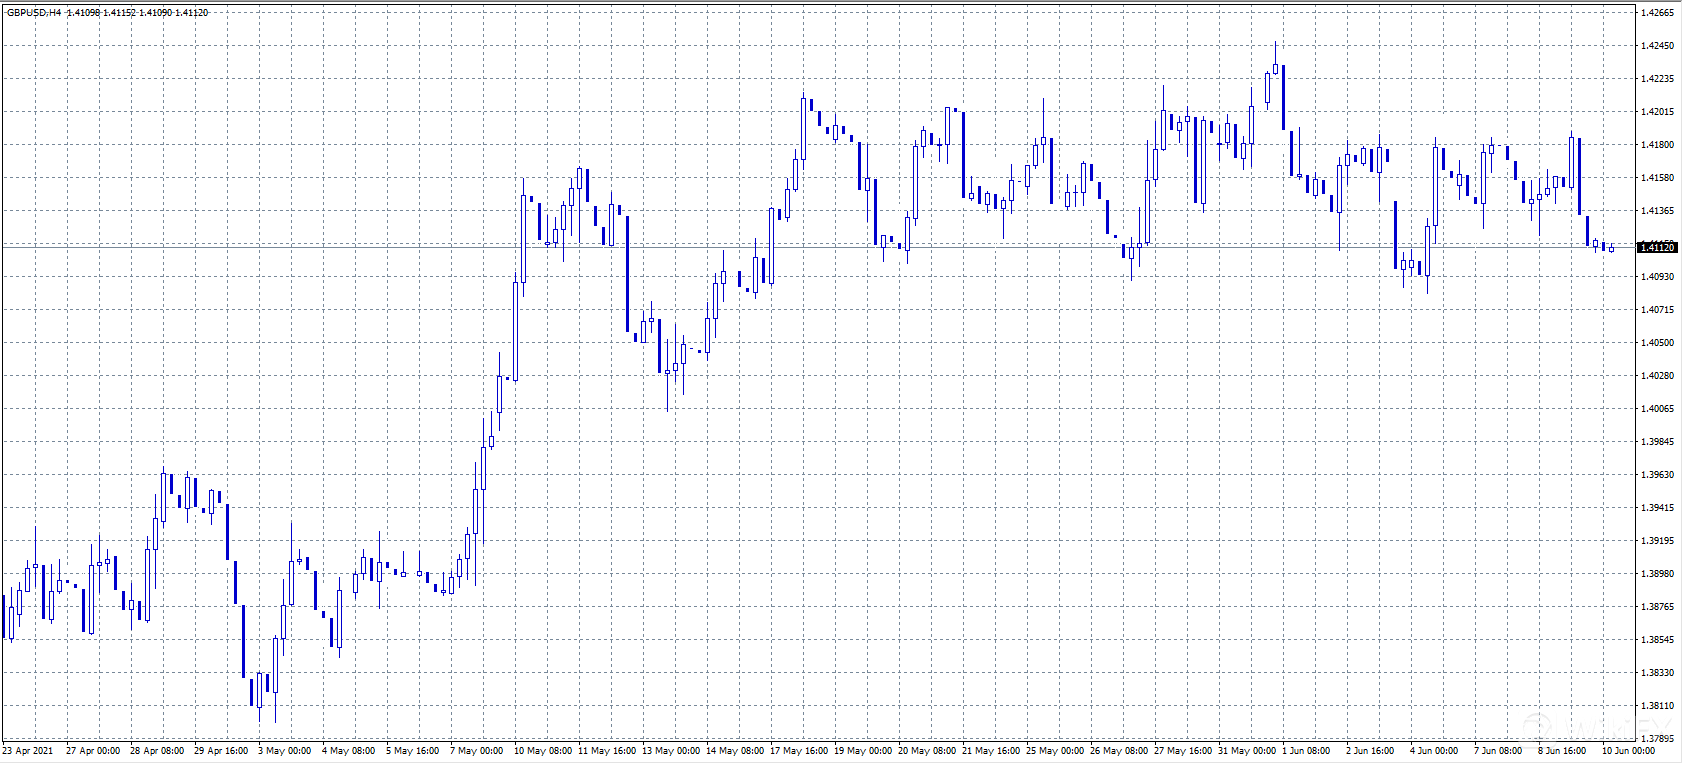Click the horizontal bid price line
The height and width of the screenshot is (764, 1683).
pyautogui.click(x=800, y=246)
